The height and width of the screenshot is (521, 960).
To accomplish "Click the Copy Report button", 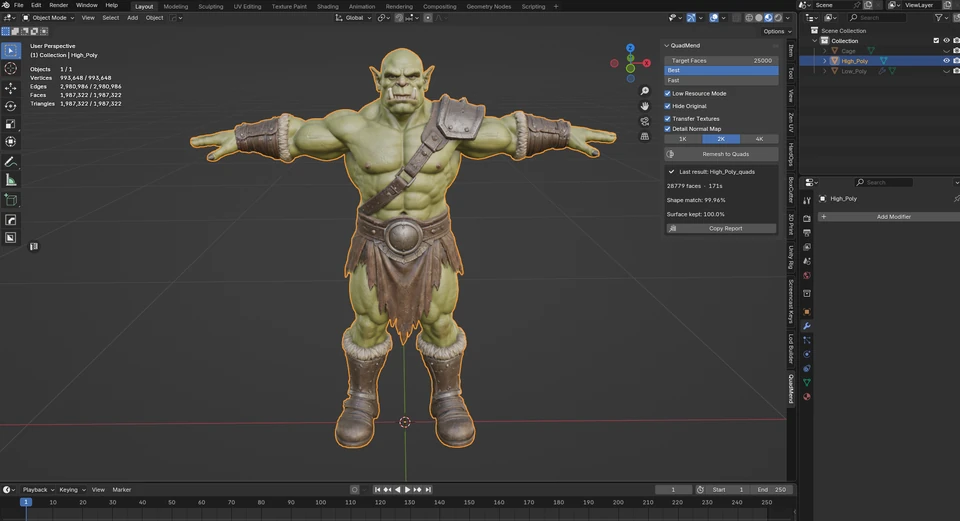I will (x=721, y=228).
